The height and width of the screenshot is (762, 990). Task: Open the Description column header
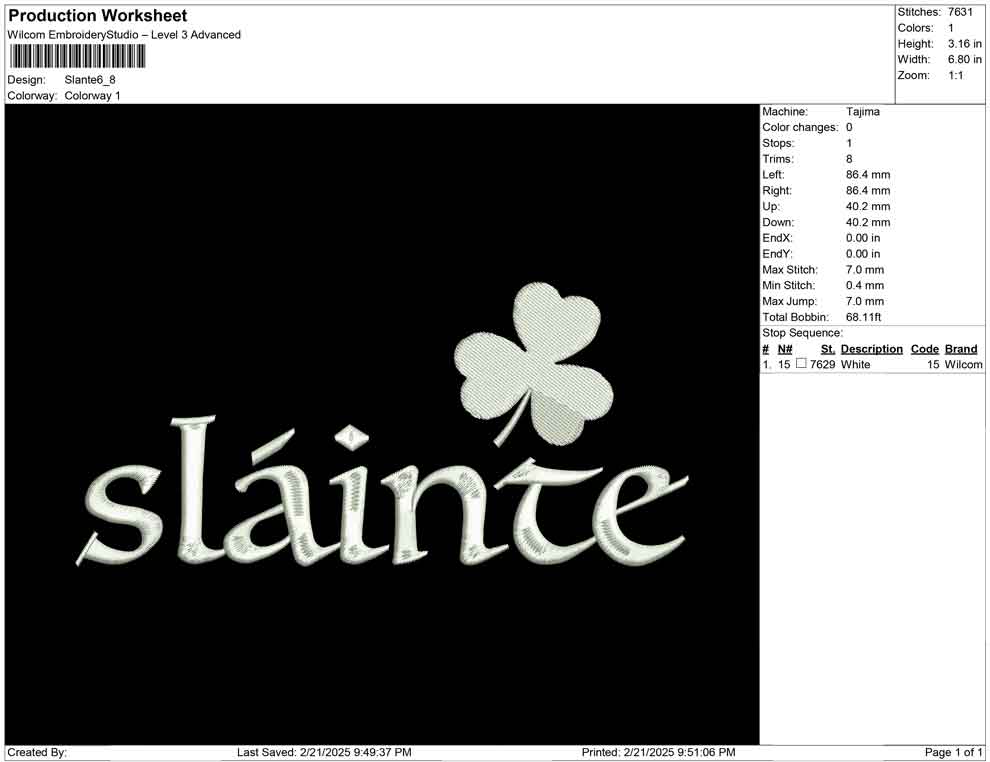pyautogui.click(x=871, y=348)
